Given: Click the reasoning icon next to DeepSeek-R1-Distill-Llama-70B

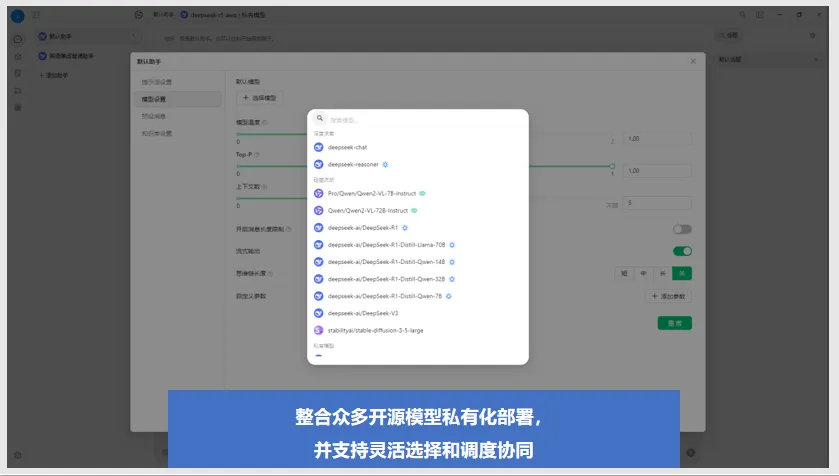Looking at the screenshot, I should [452, 244].
